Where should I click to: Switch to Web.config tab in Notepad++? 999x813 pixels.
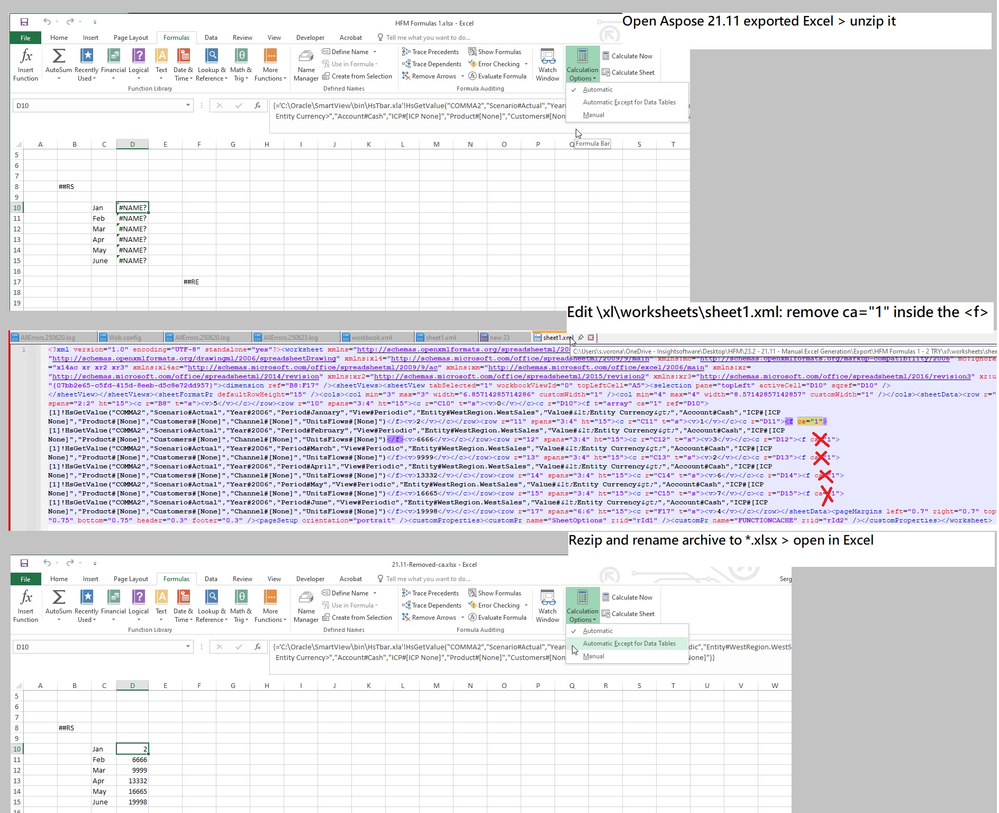pos(125,338)
